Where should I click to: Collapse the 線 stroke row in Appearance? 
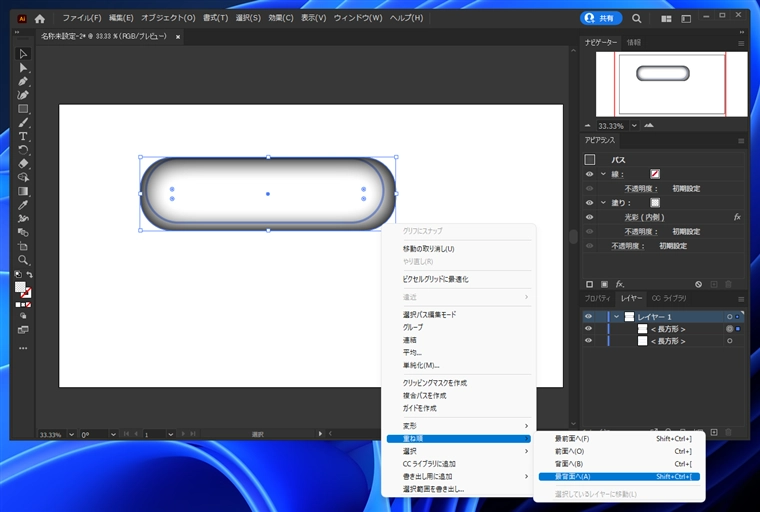[603, 174]
